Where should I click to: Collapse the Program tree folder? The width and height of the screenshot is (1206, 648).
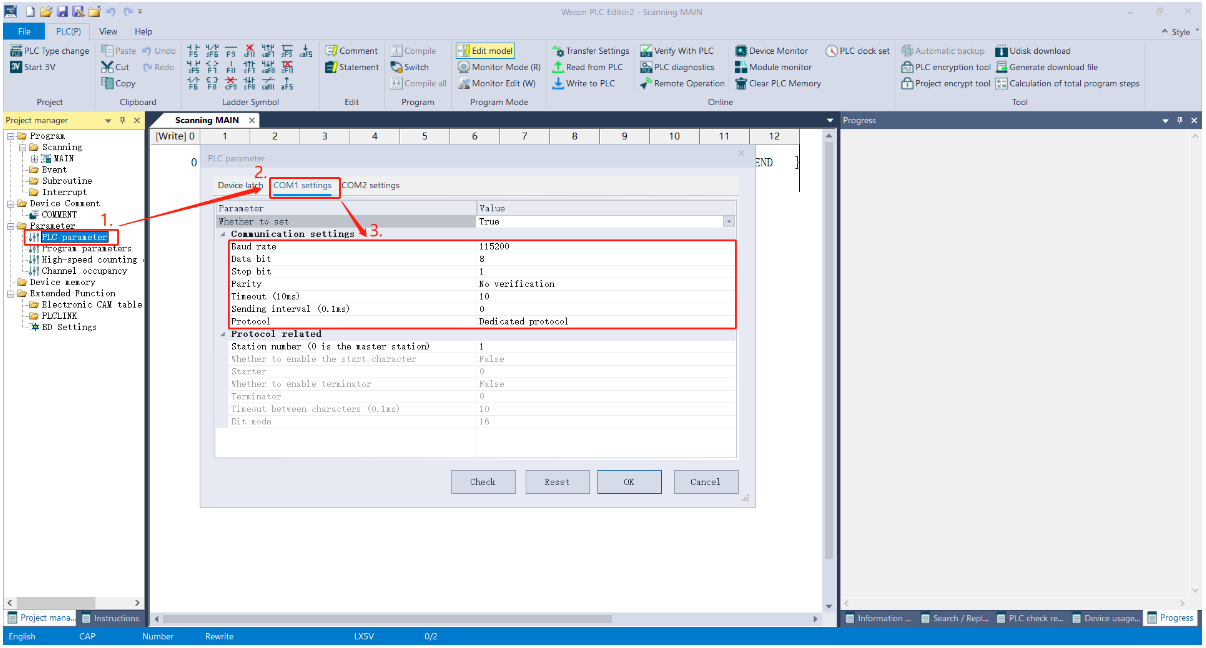(10, 136)
